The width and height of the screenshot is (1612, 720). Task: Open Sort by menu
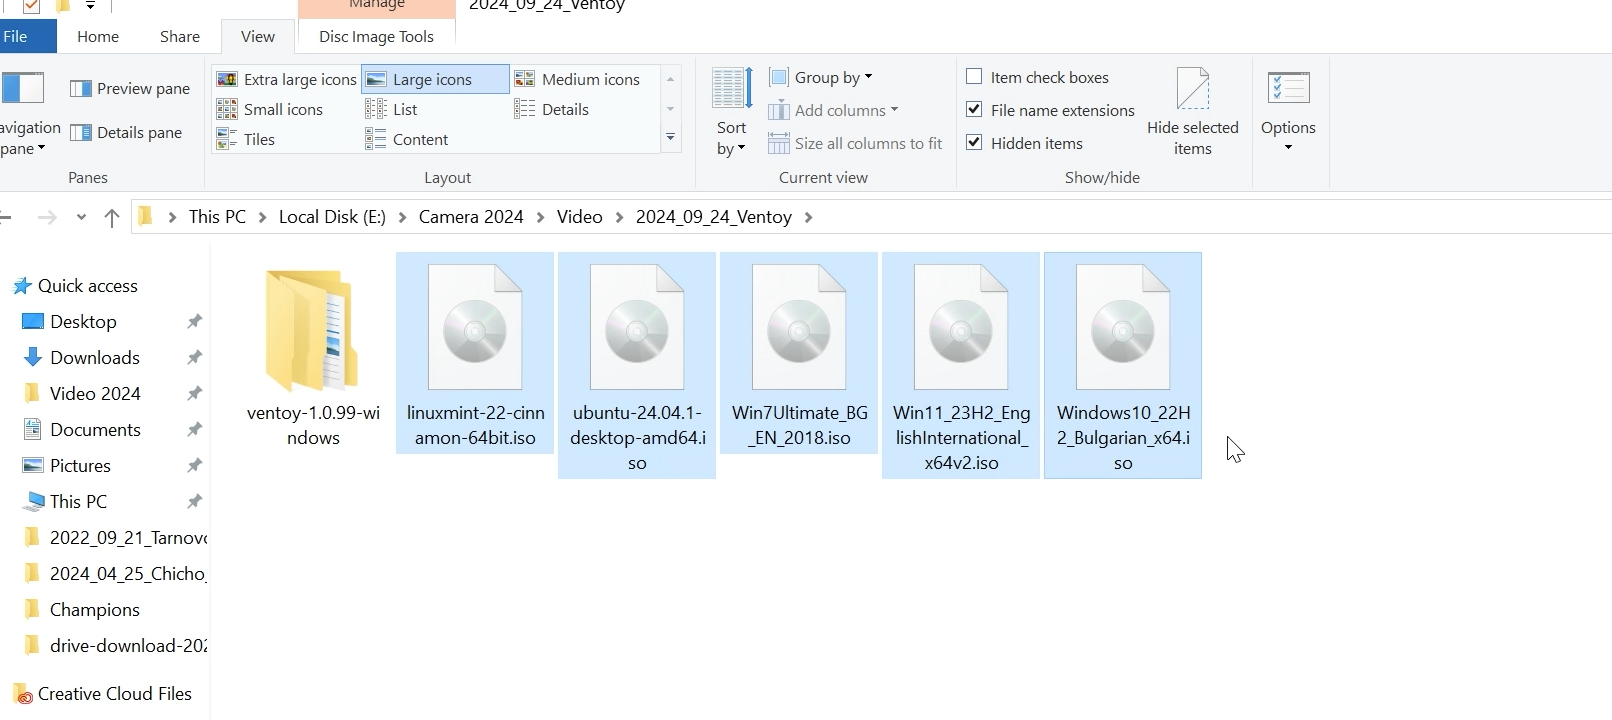(x=732, y=112)
